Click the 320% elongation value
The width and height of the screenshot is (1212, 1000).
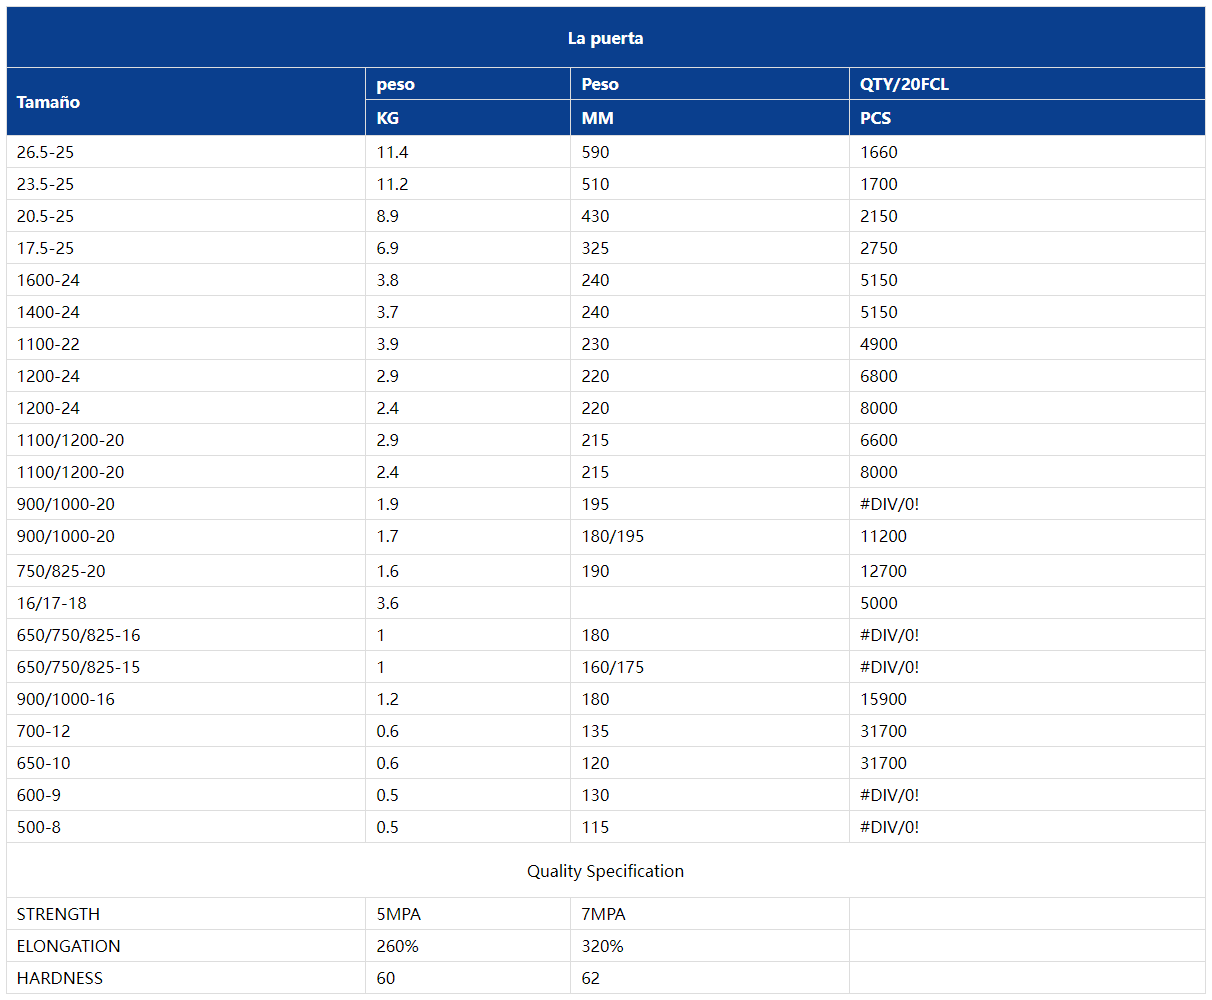tap(602, 946)
